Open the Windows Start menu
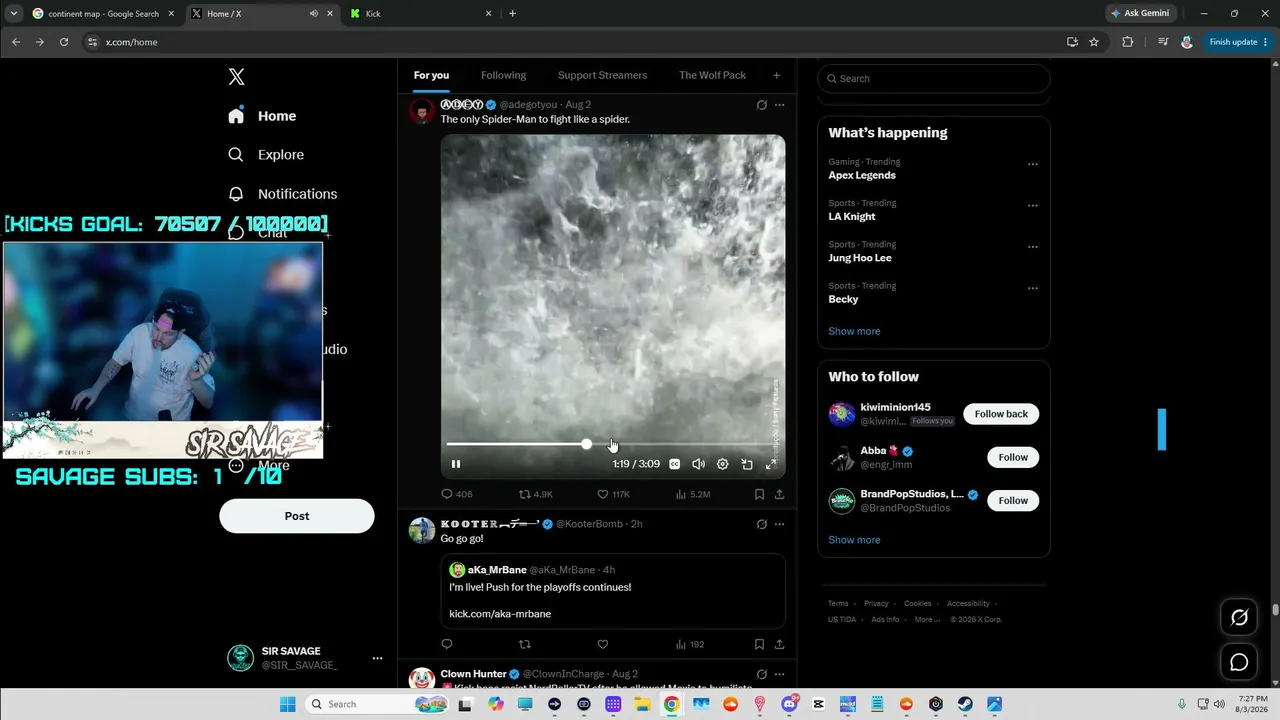The image size is (1280, 720). (x=287, y=704)
